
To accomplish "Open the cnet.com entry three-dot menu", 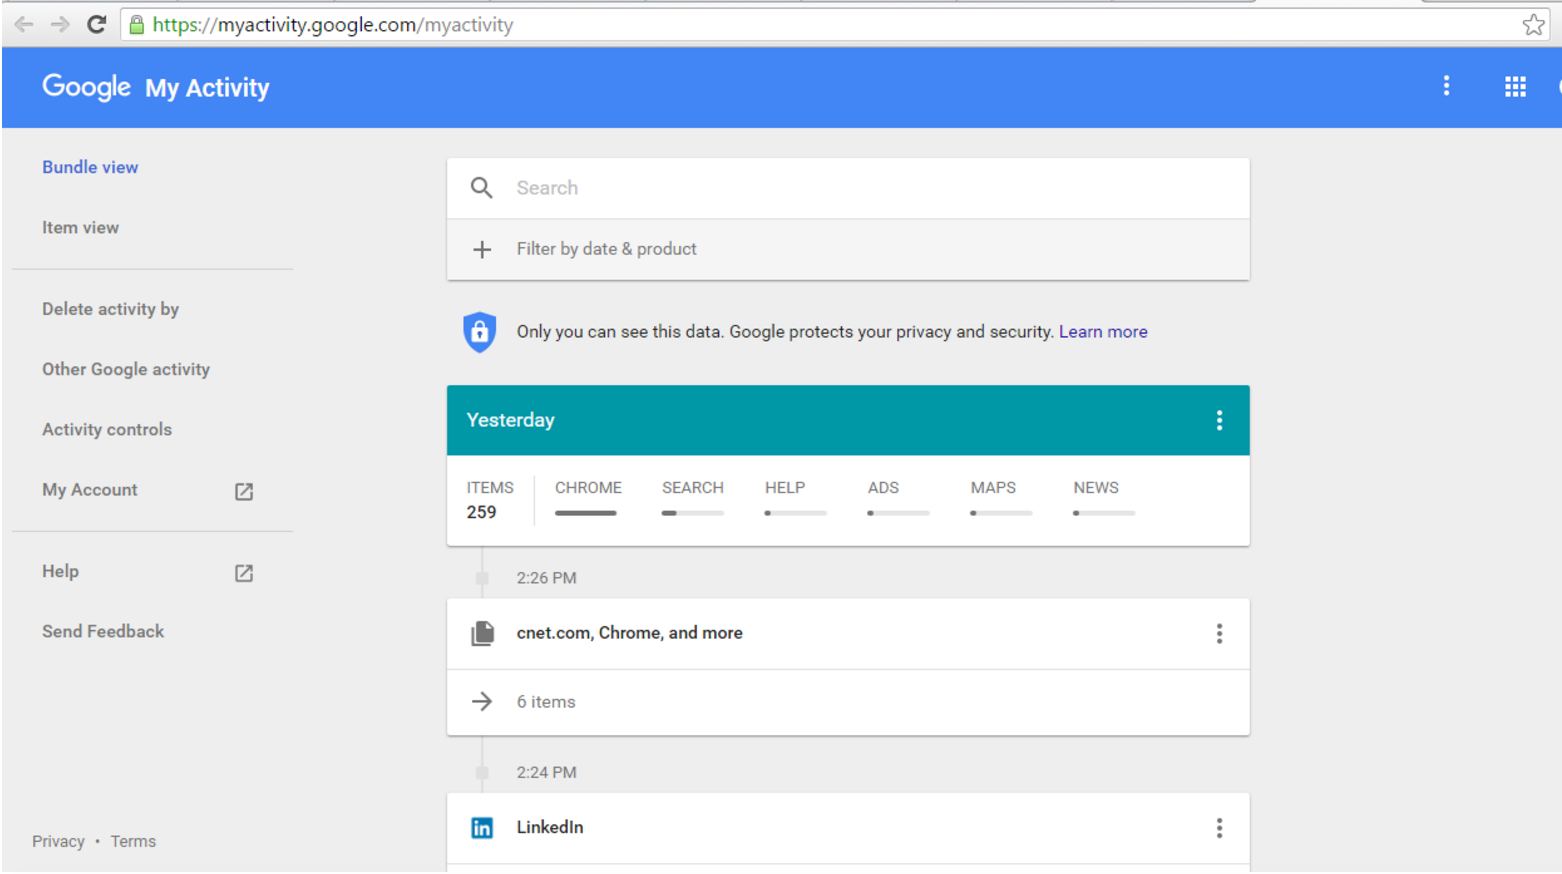I will [x=1219, y=633].
